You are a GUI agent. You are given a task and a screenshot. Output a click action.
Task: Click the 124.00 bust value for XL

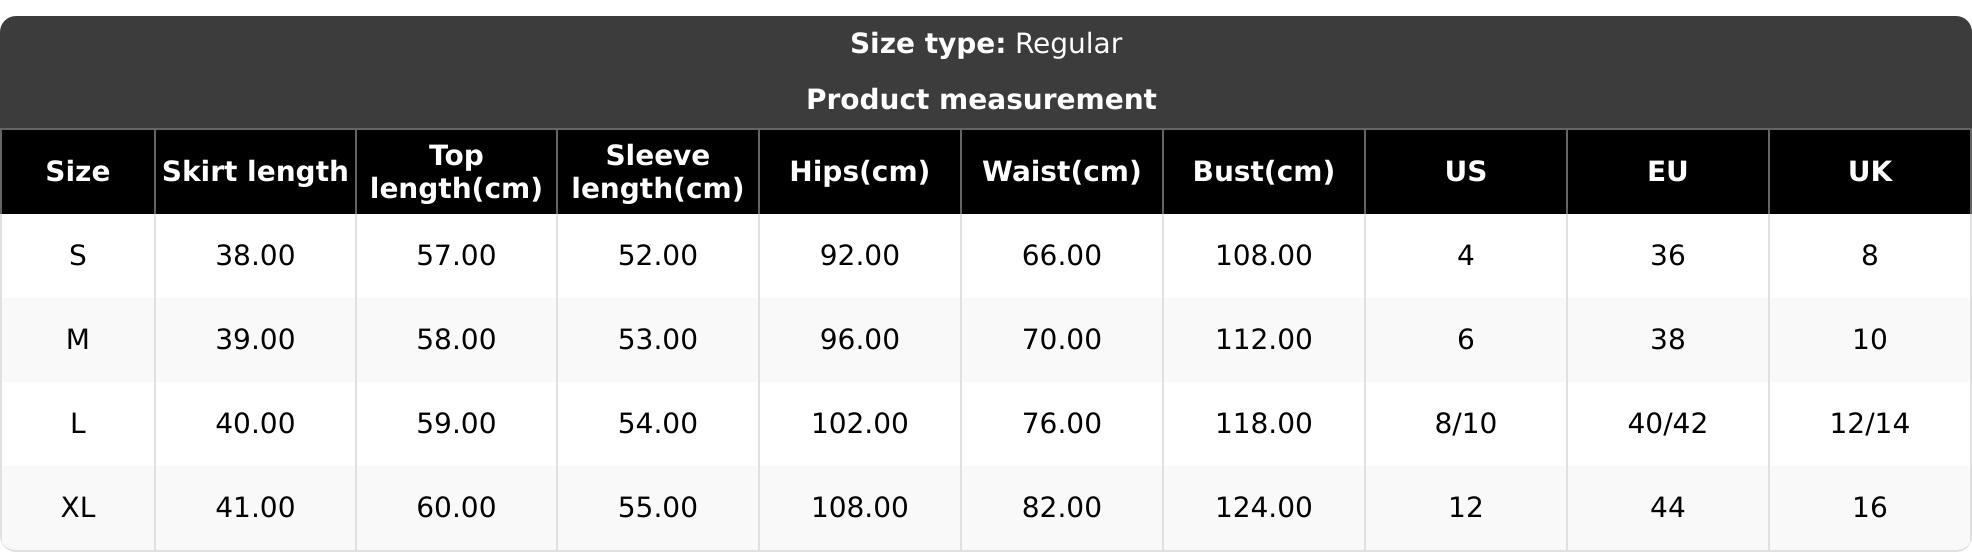point(1263,508)
